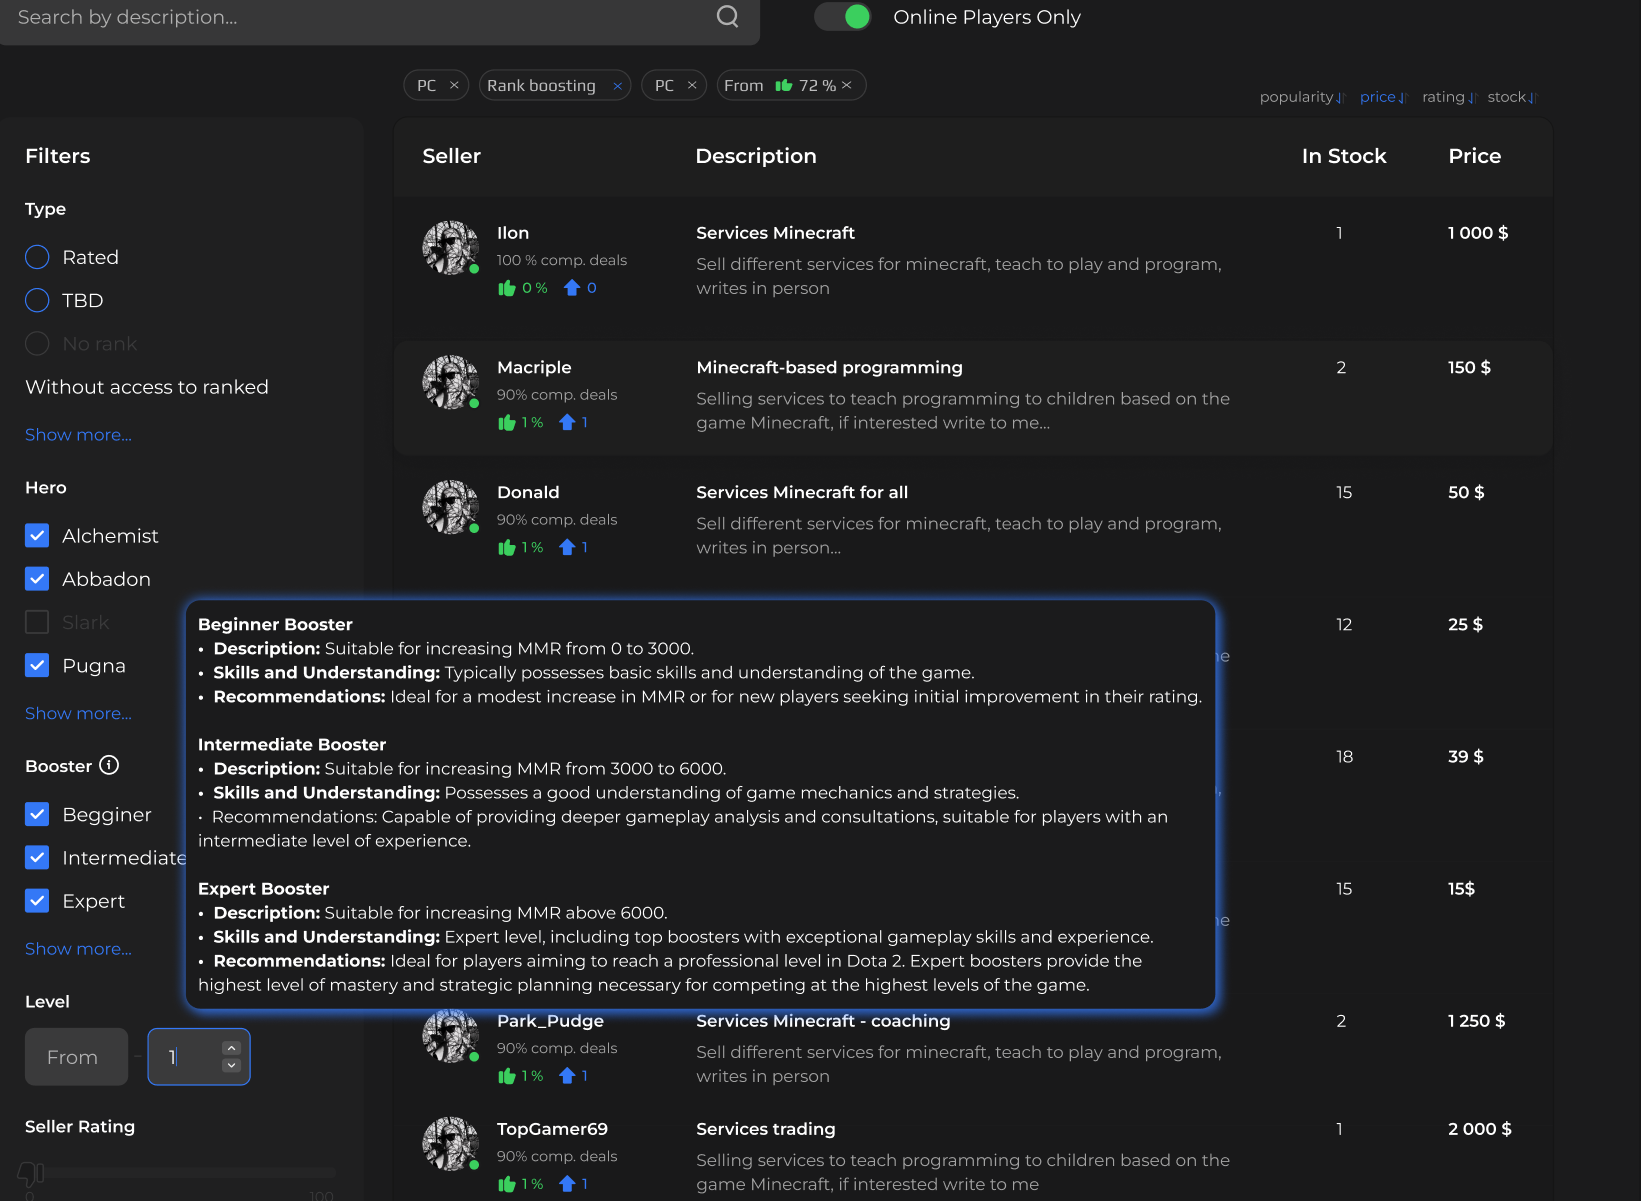Click Ilon's blue up-arrow icon
Screen dimensions: 1641x1201
point(572,288)
